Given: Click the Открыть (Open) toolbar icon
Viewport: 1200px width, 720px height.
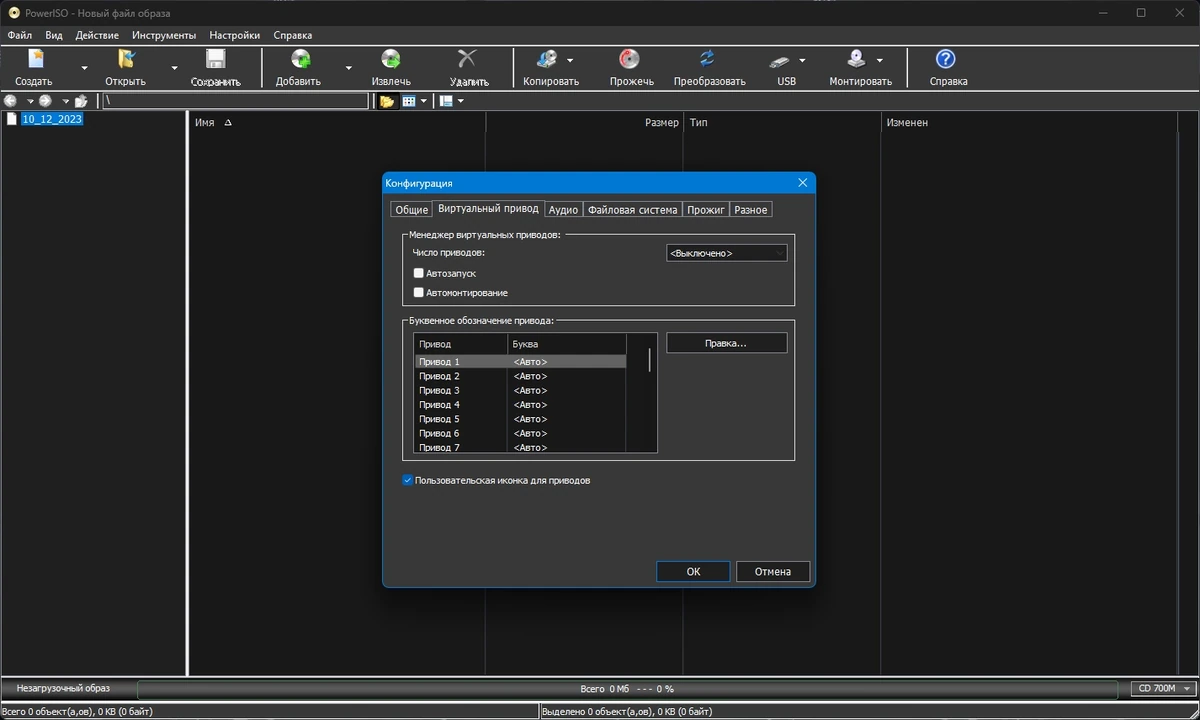Looking at the screenshot, I should (126, 59).
